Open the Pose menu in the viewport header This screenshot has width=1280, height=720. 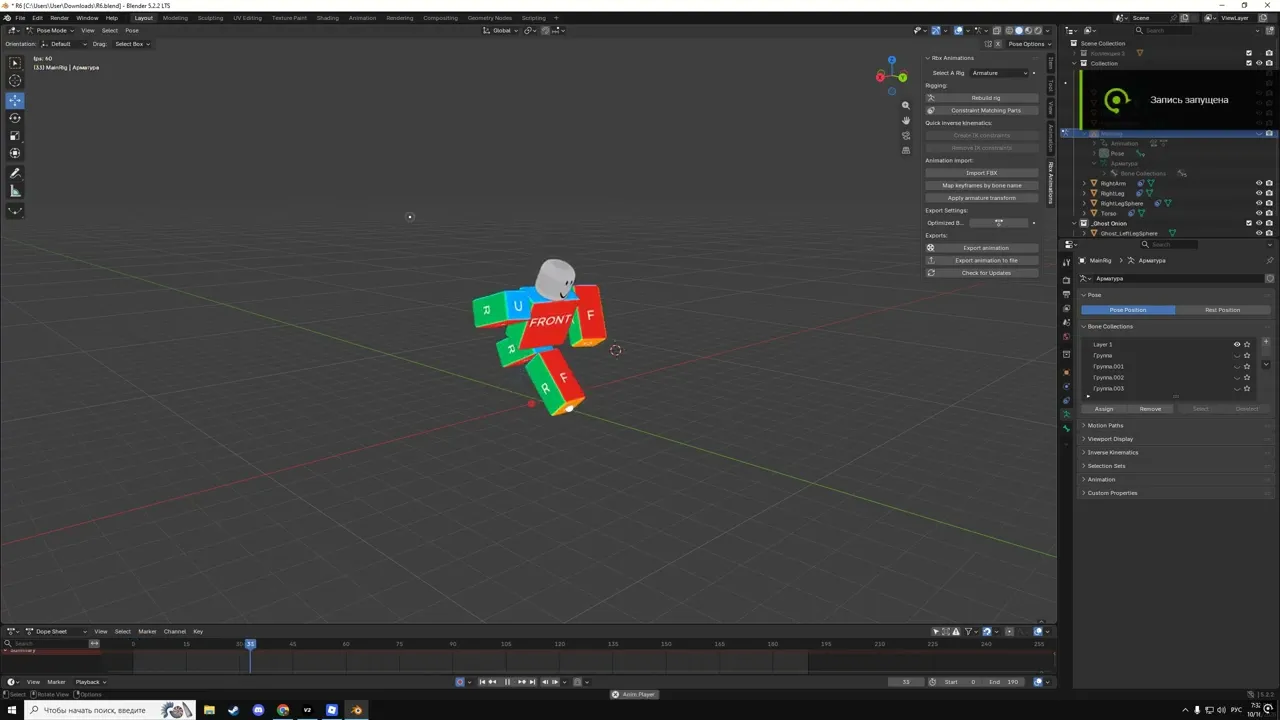coord(132,30)
